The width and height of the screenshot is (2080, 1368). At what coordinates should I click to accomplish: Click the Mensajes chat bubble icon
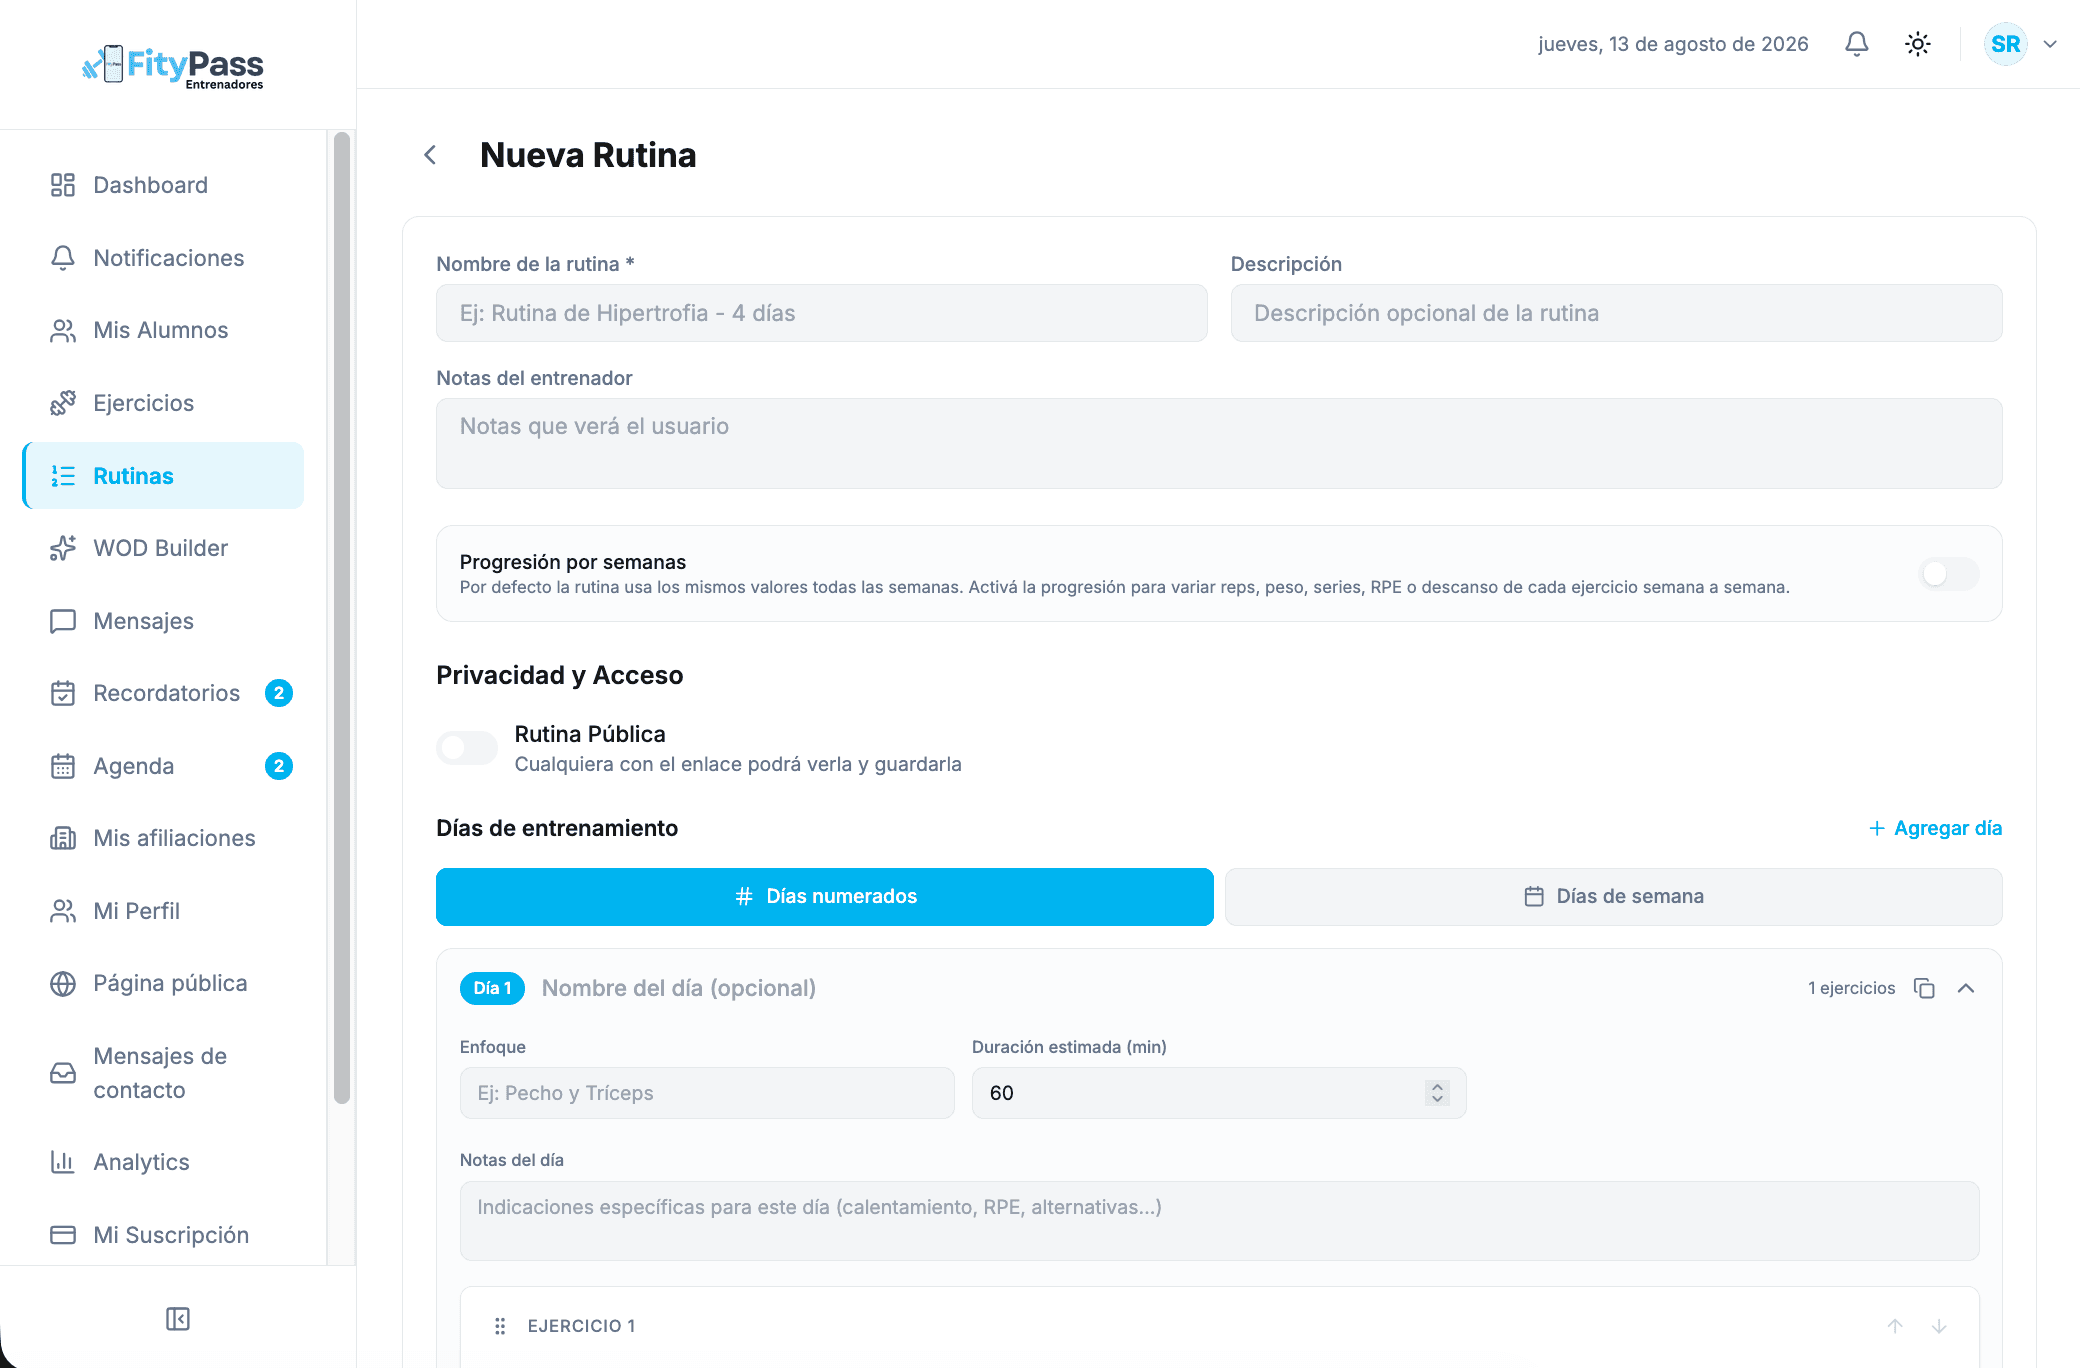click(63, 621)
